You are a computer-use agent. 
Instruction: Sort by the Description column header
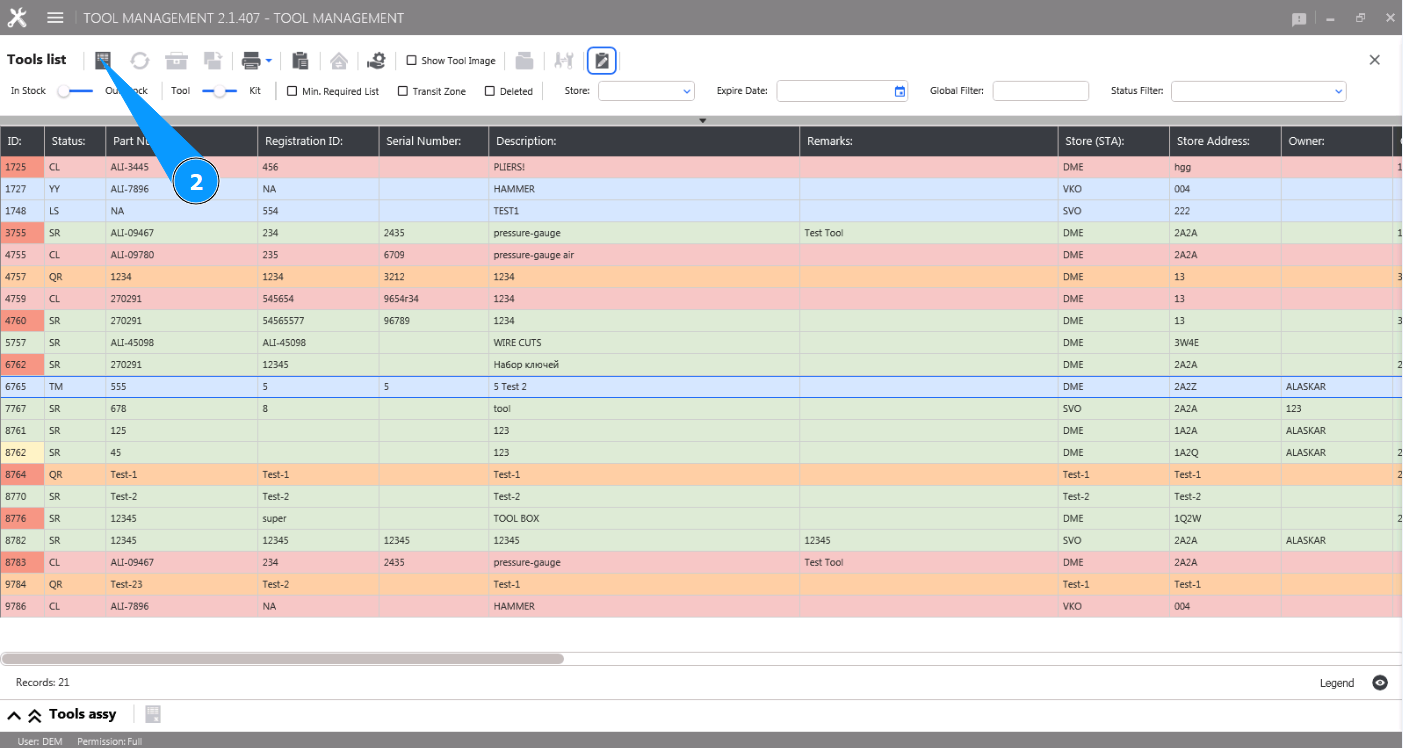[526, 141]
